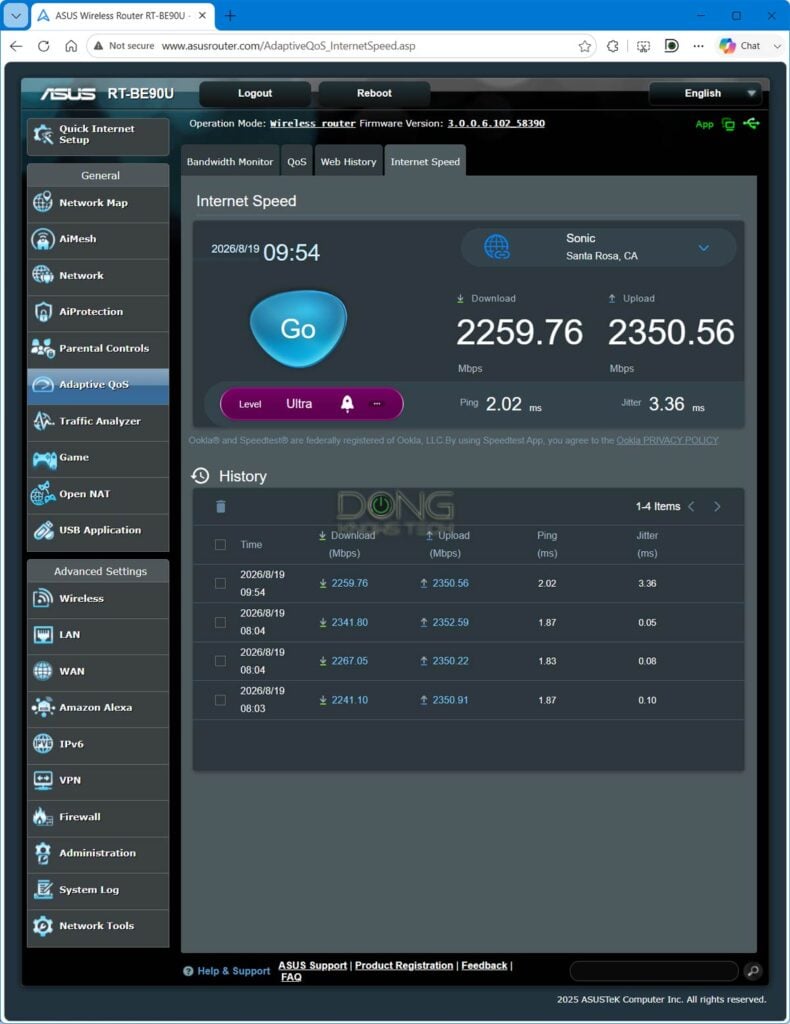Favorite this page with the star icon
The height and width of the screenshot is (1024, 790).
point(584,46)
